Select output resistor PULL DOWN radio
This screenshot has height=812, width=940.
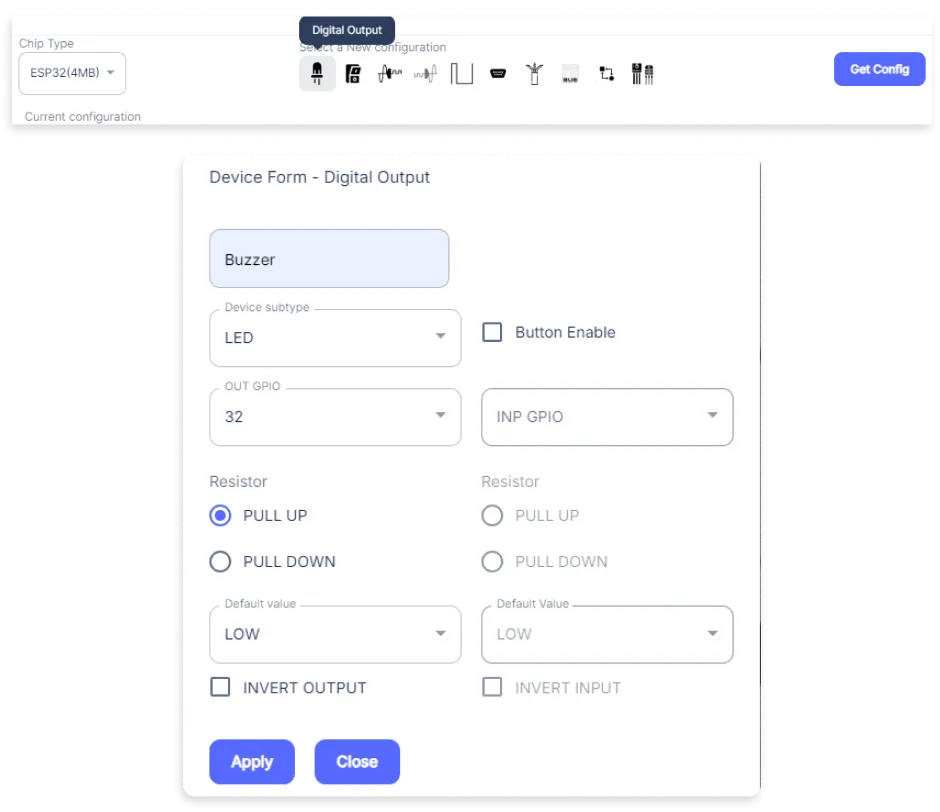click(220, 561)
